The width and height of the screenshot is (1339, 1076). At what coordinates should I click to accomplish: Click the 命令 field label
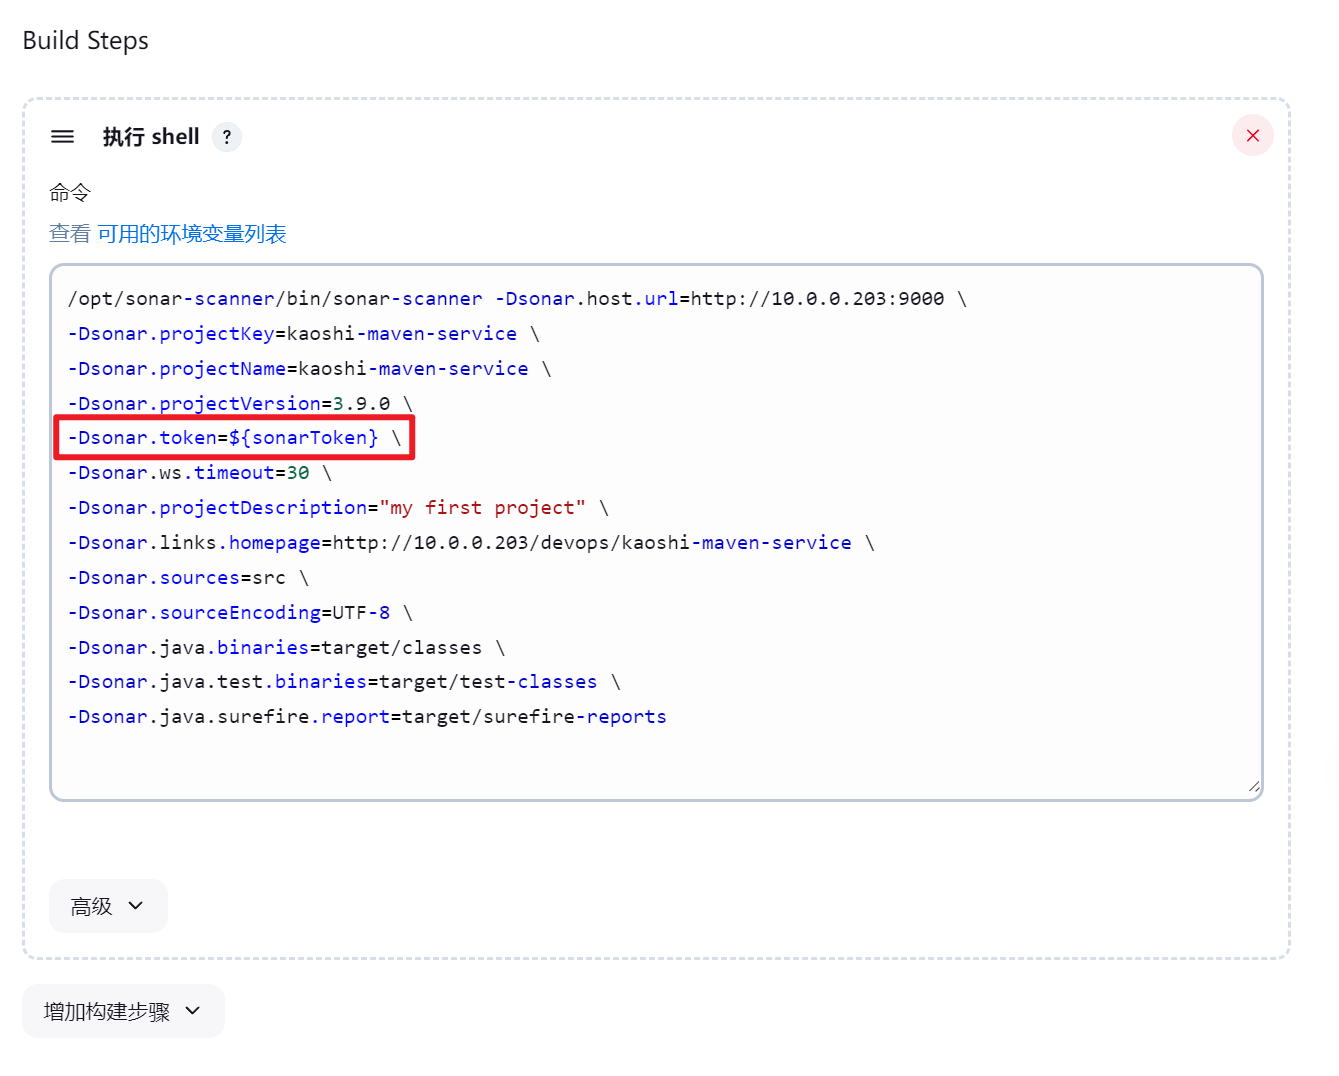click(x=70, y=192)
